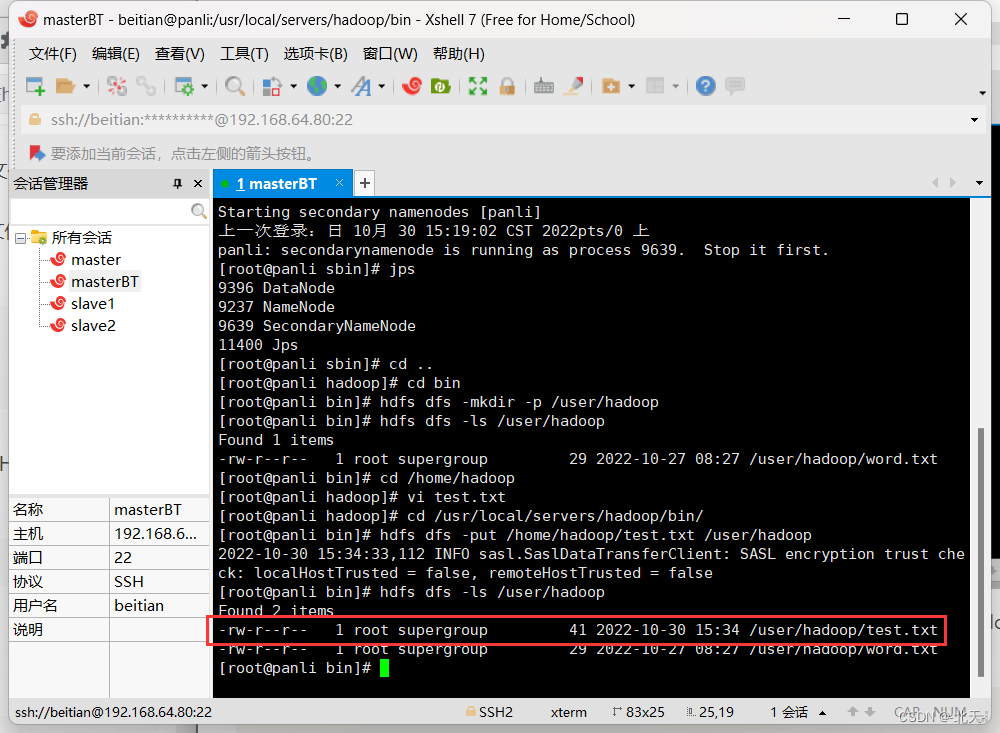This screenshot has height=733, width=1000.
Task: Click the blue Help question icon
Action: 705,85
